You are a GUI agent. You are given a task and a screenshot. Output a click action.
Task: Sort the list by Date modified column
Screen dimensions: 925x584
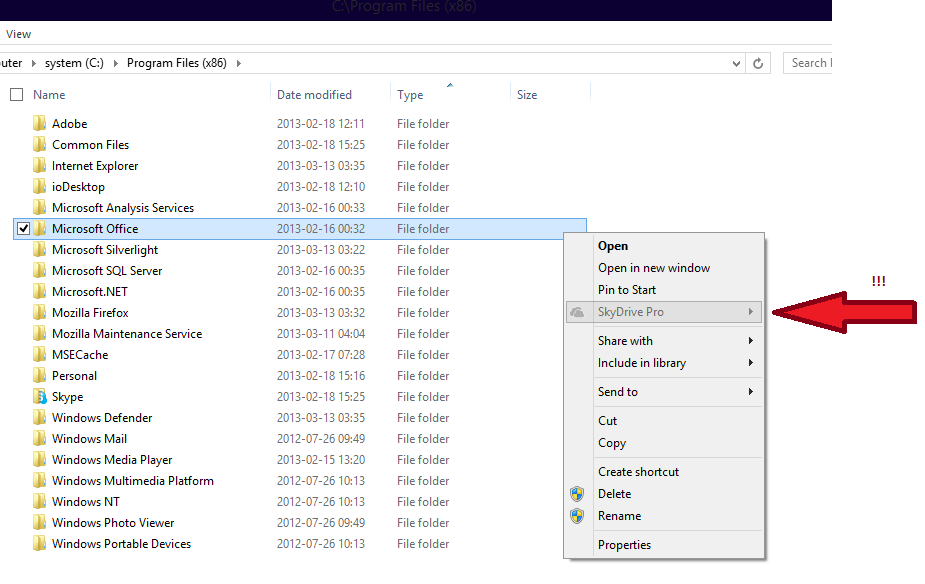[314, 95]
